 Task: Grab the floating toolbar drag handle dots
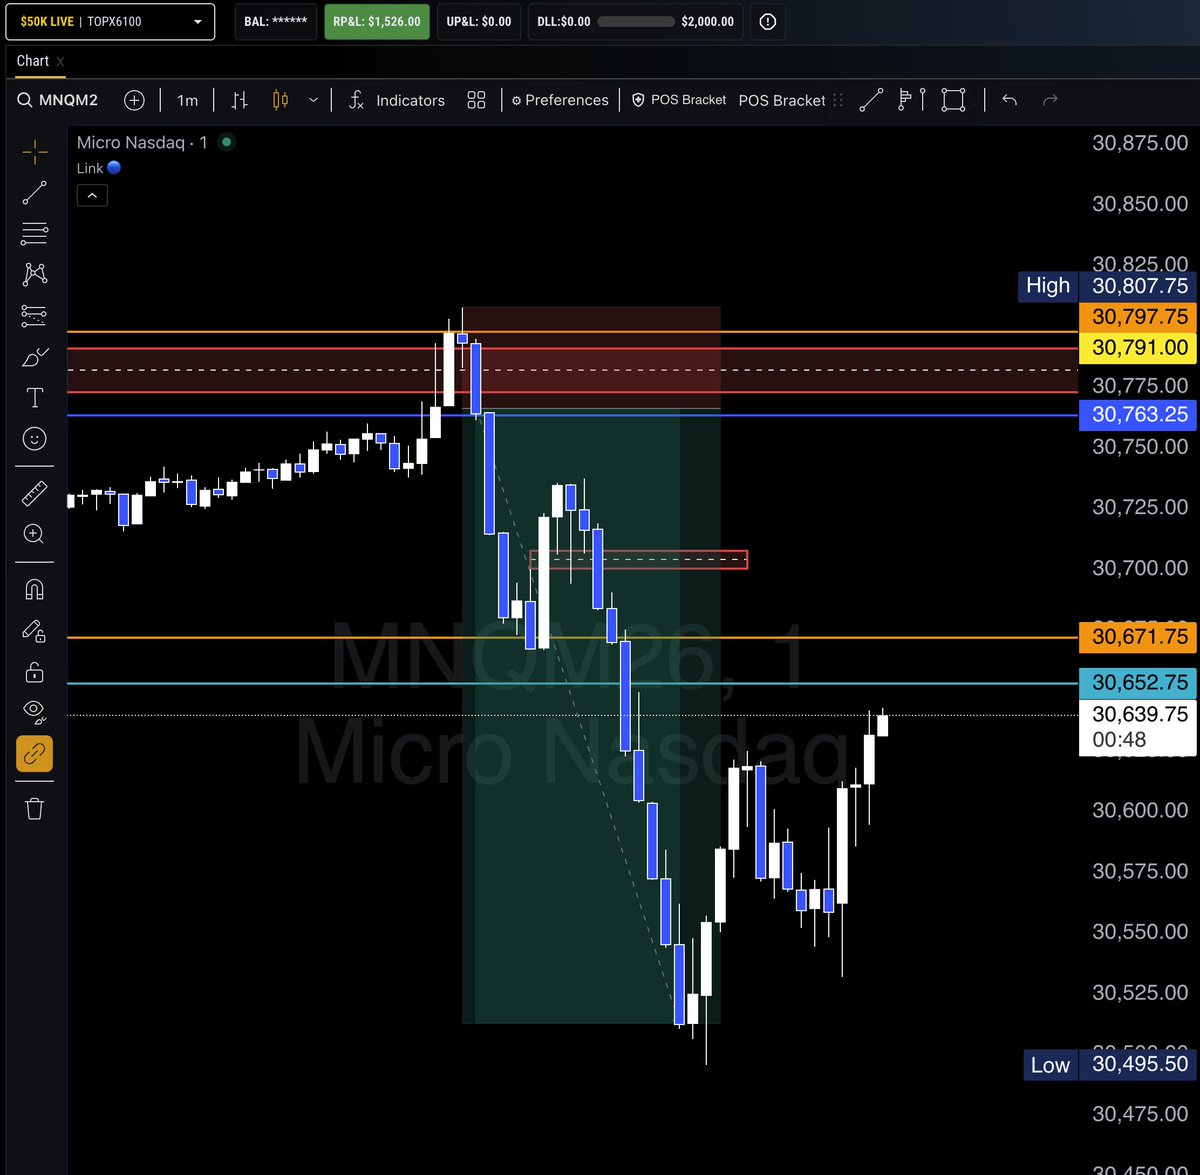point(838,100)
